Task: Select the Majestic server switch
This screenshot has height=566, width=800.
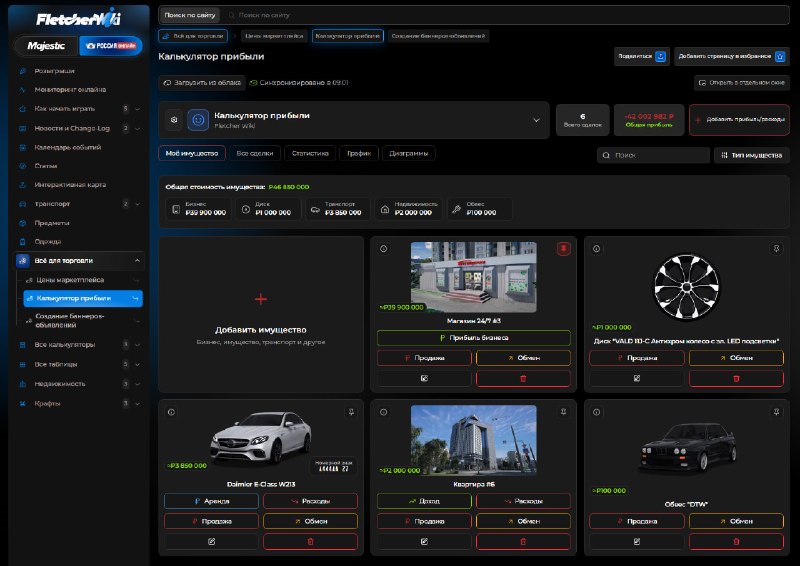Action: click(x=46, y=46)
